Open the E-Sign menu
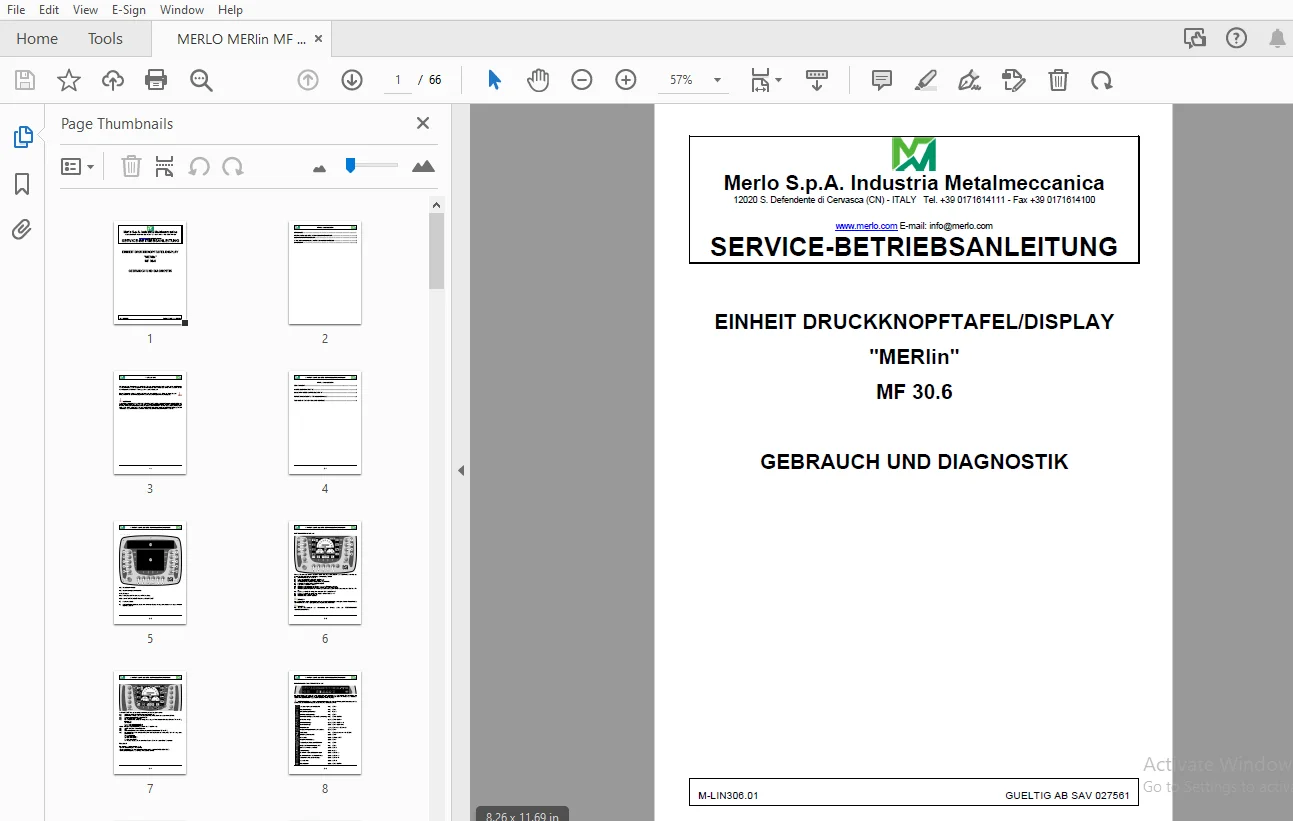Screen dimensions: 1293x821 pyautogui.click(x=129, y=10)
